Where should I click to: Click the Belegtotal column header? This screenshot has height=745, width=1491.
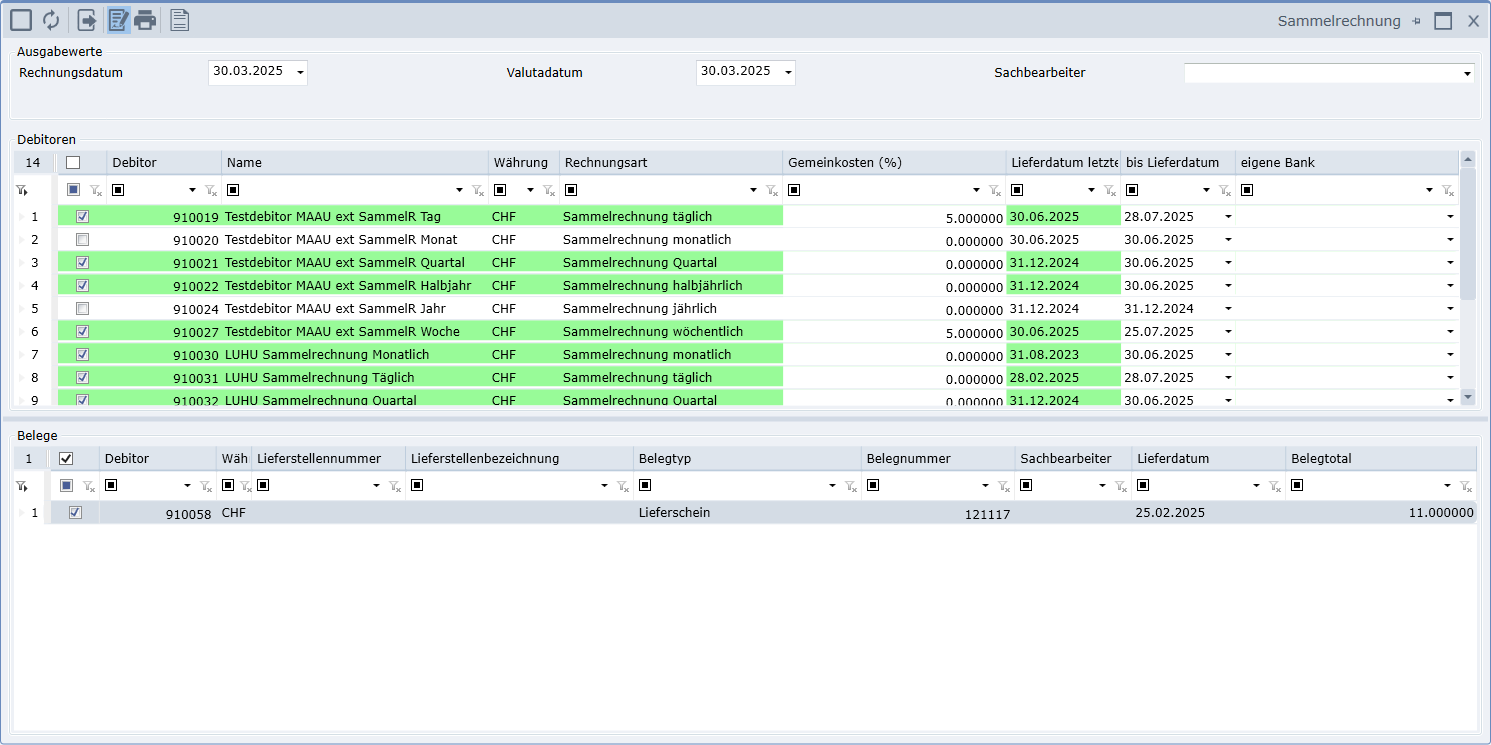click(x=1380, y=459)
